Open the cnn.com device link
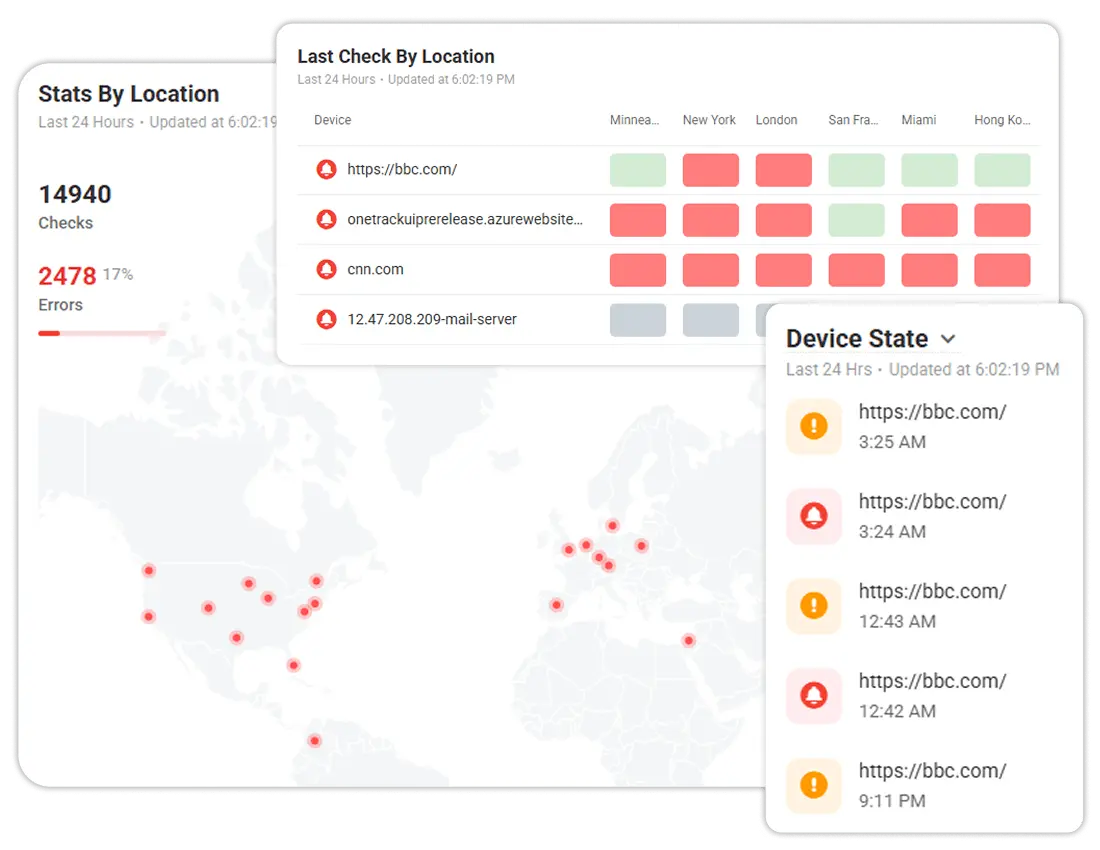 (x=377, y=269)
